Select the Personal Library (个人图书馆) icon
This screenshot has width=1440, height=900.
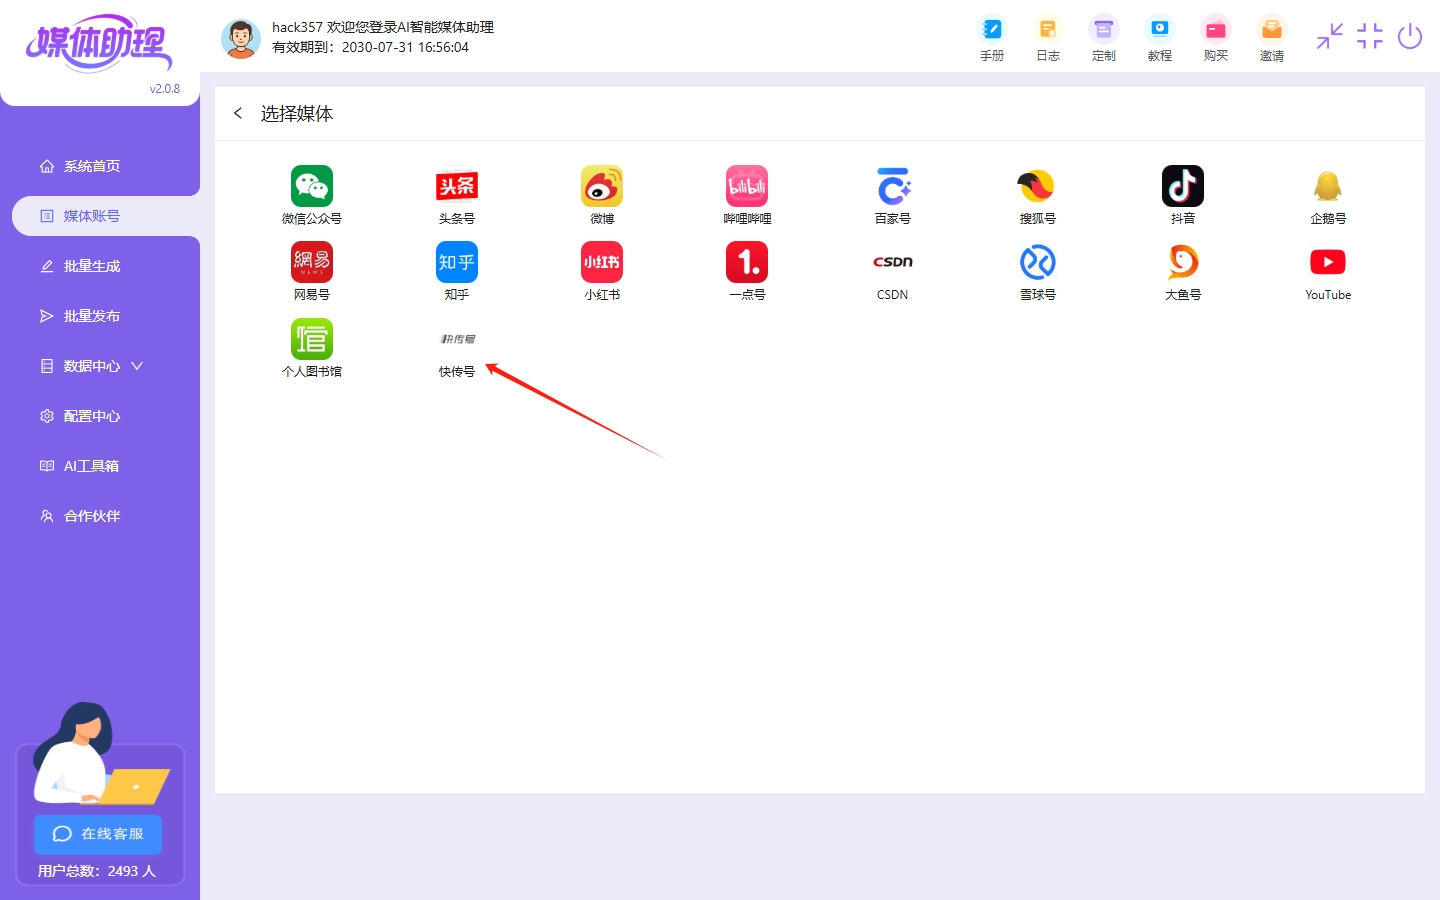point(312,339)
